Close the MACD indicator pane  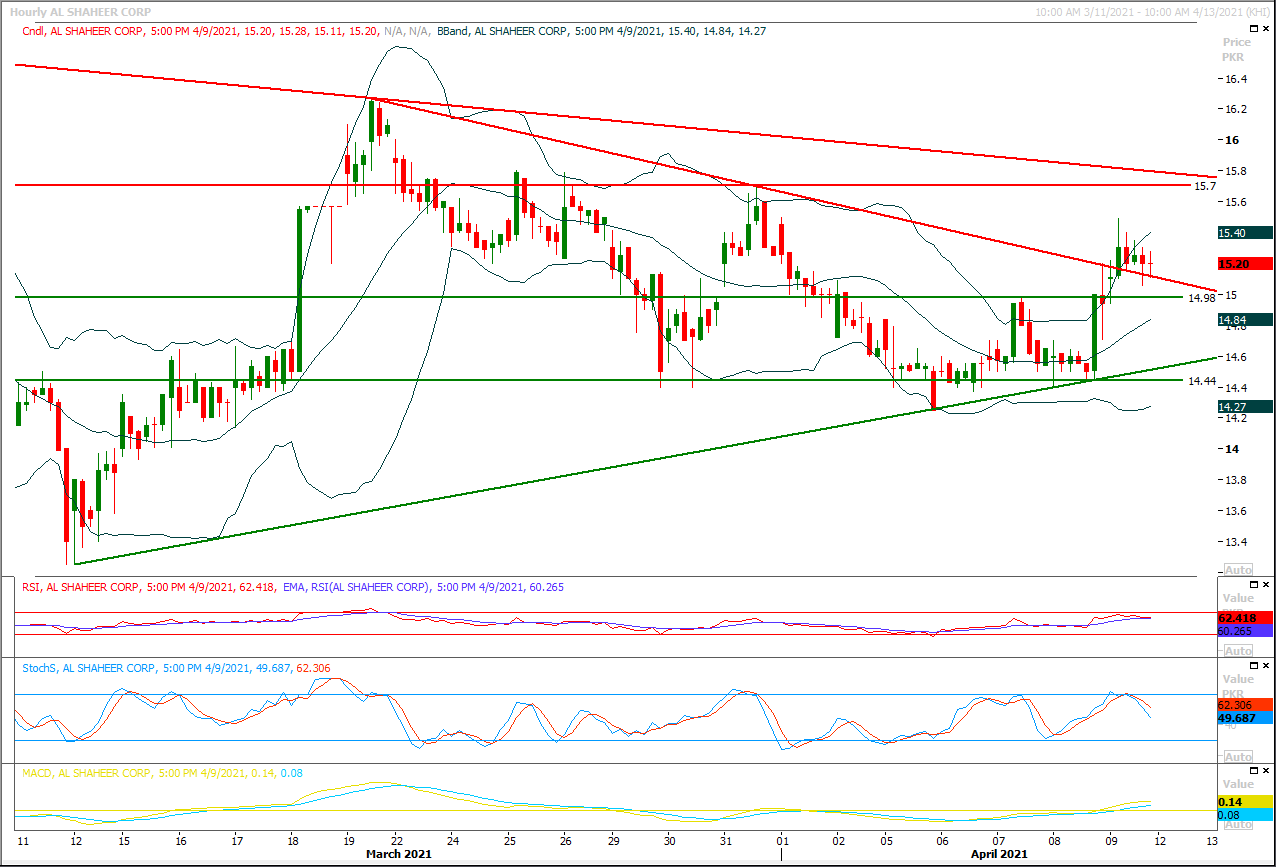(x=1268, y=771)
